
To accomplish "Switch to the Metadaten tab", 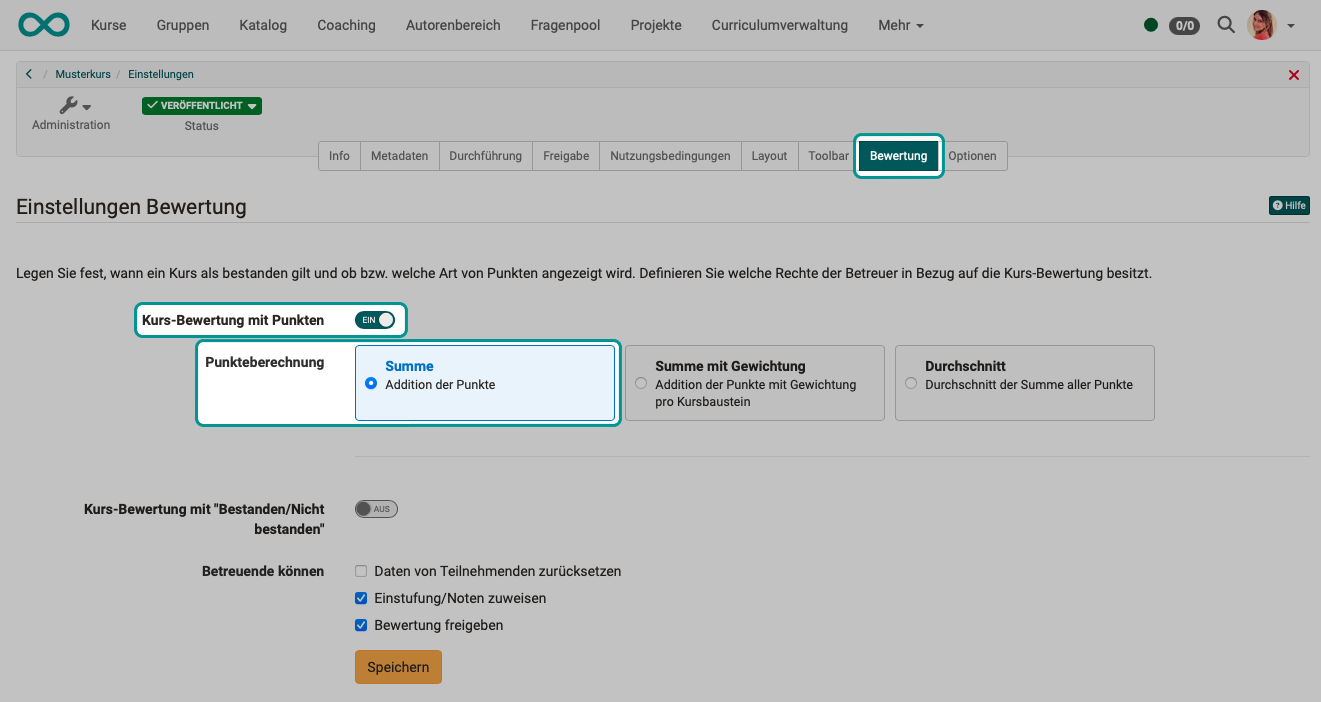I will click(399, 155).
